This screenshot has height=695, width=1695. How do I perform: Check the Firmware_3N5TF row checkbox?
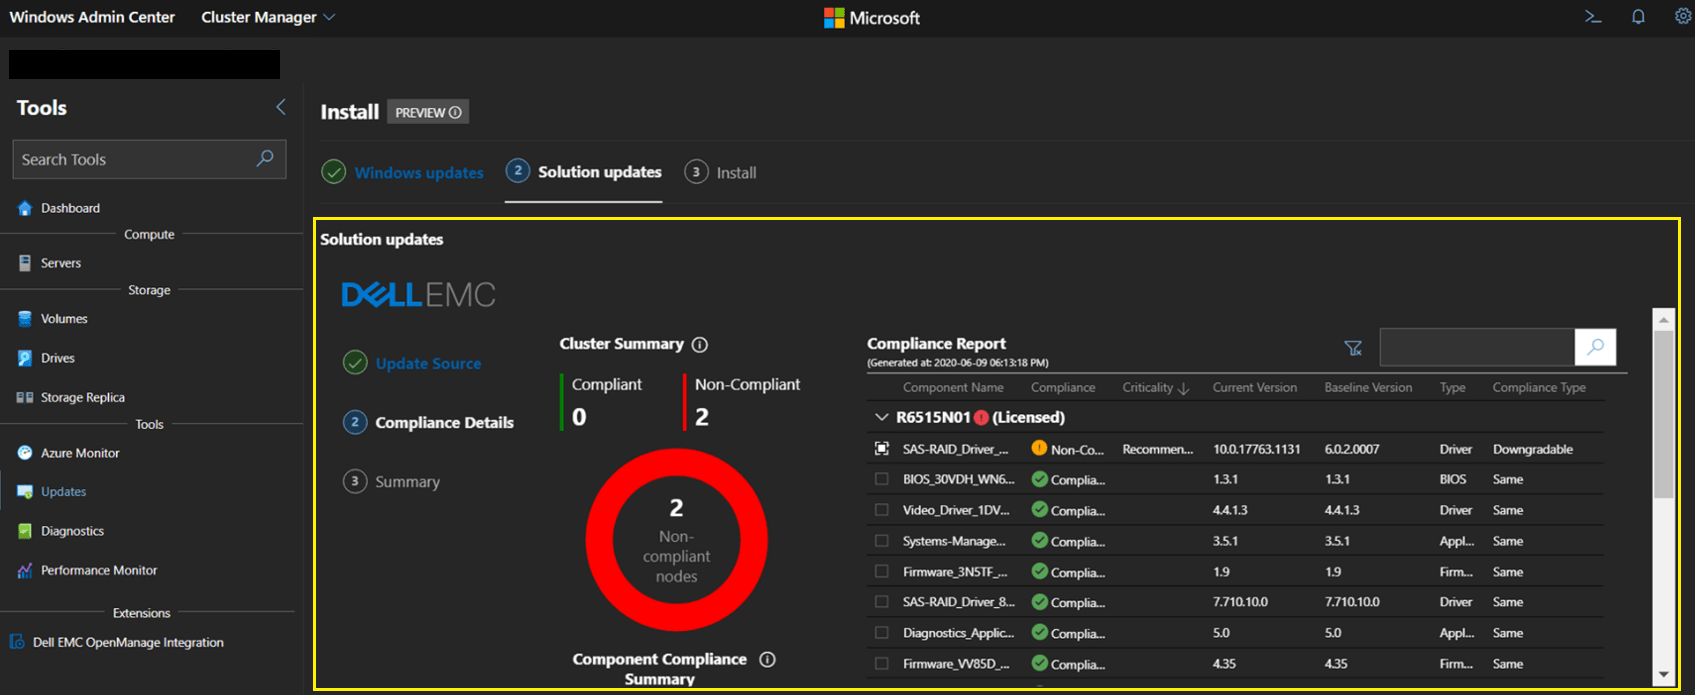coord(881,572)
